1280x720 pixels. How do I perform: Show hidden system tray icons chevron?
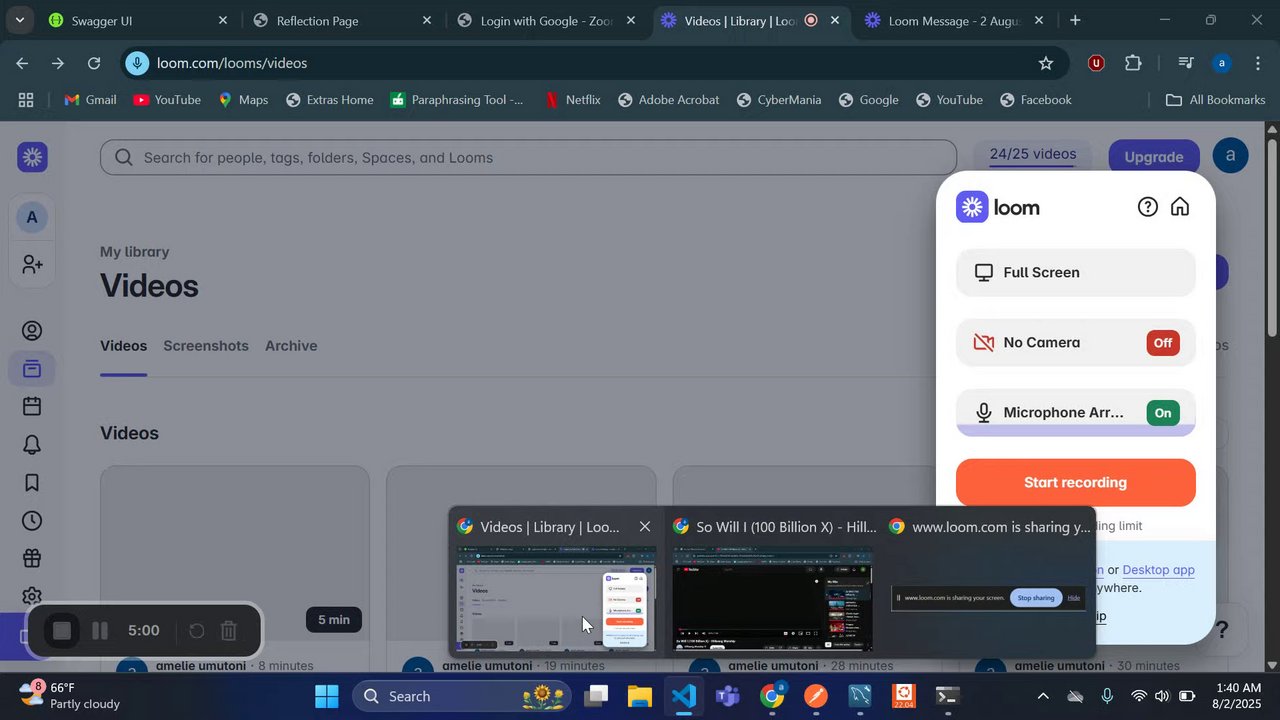(x=1043, y=696)
